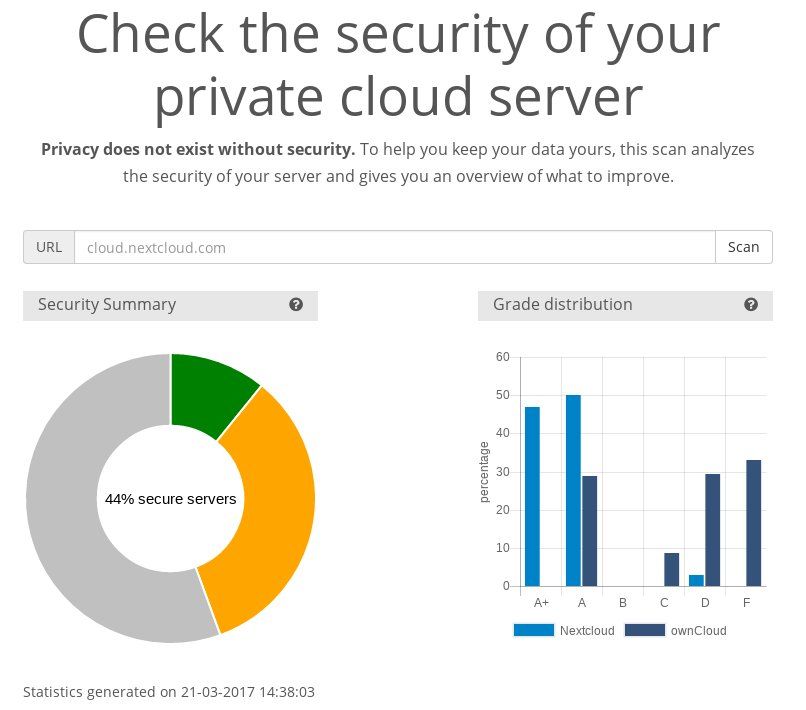This screenshot has width=806, height=710.
Task: Toggle ownCloud legend color box
Action: 645,630
